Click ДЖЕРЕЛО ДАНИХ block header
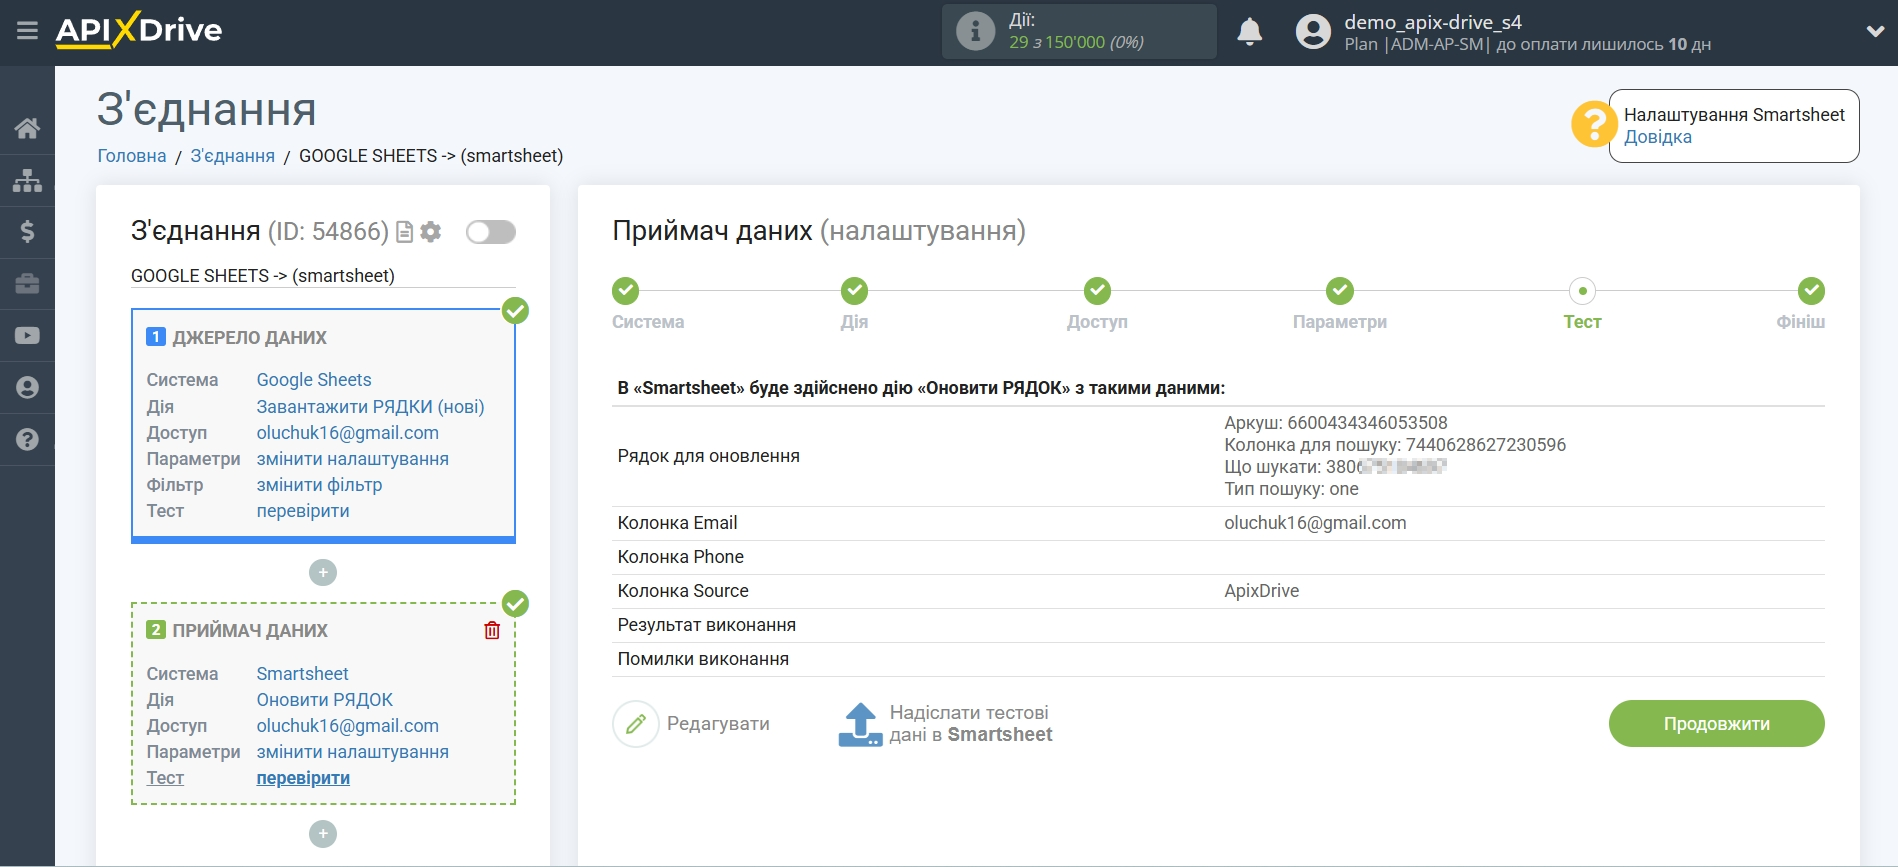 (249, 338)
